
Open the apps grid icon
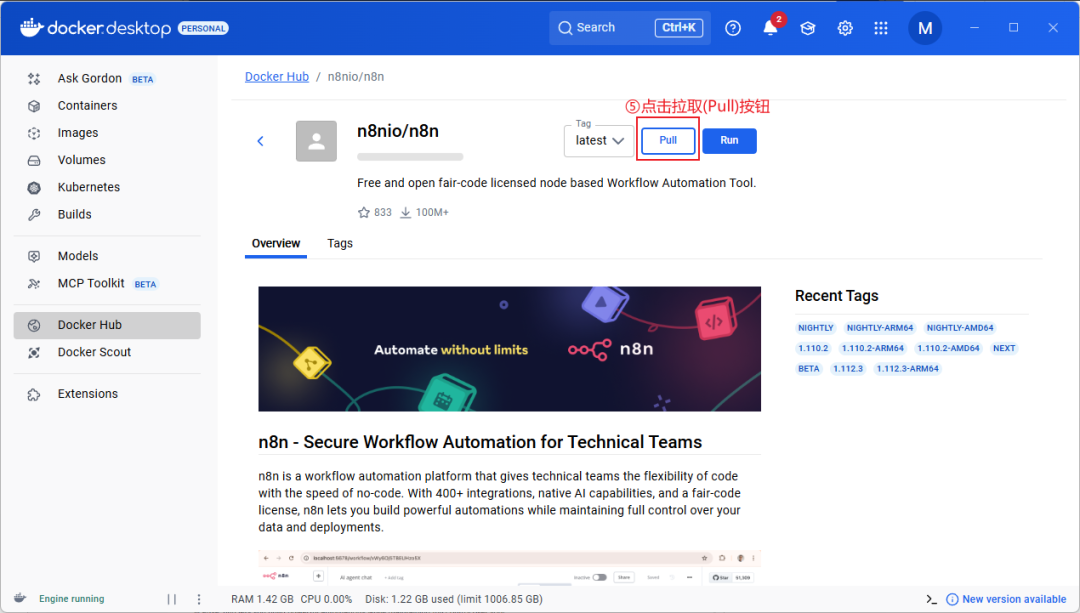(881, 28)
